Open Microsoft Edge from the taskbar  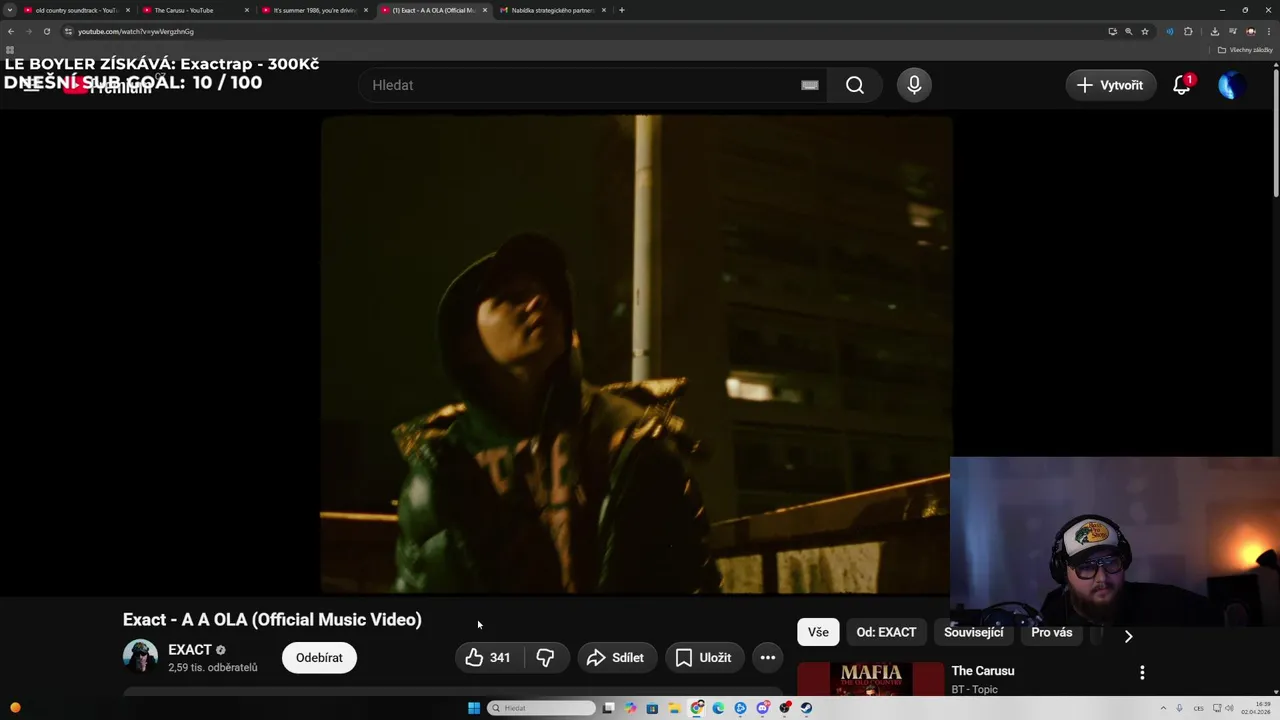(718, 708)
